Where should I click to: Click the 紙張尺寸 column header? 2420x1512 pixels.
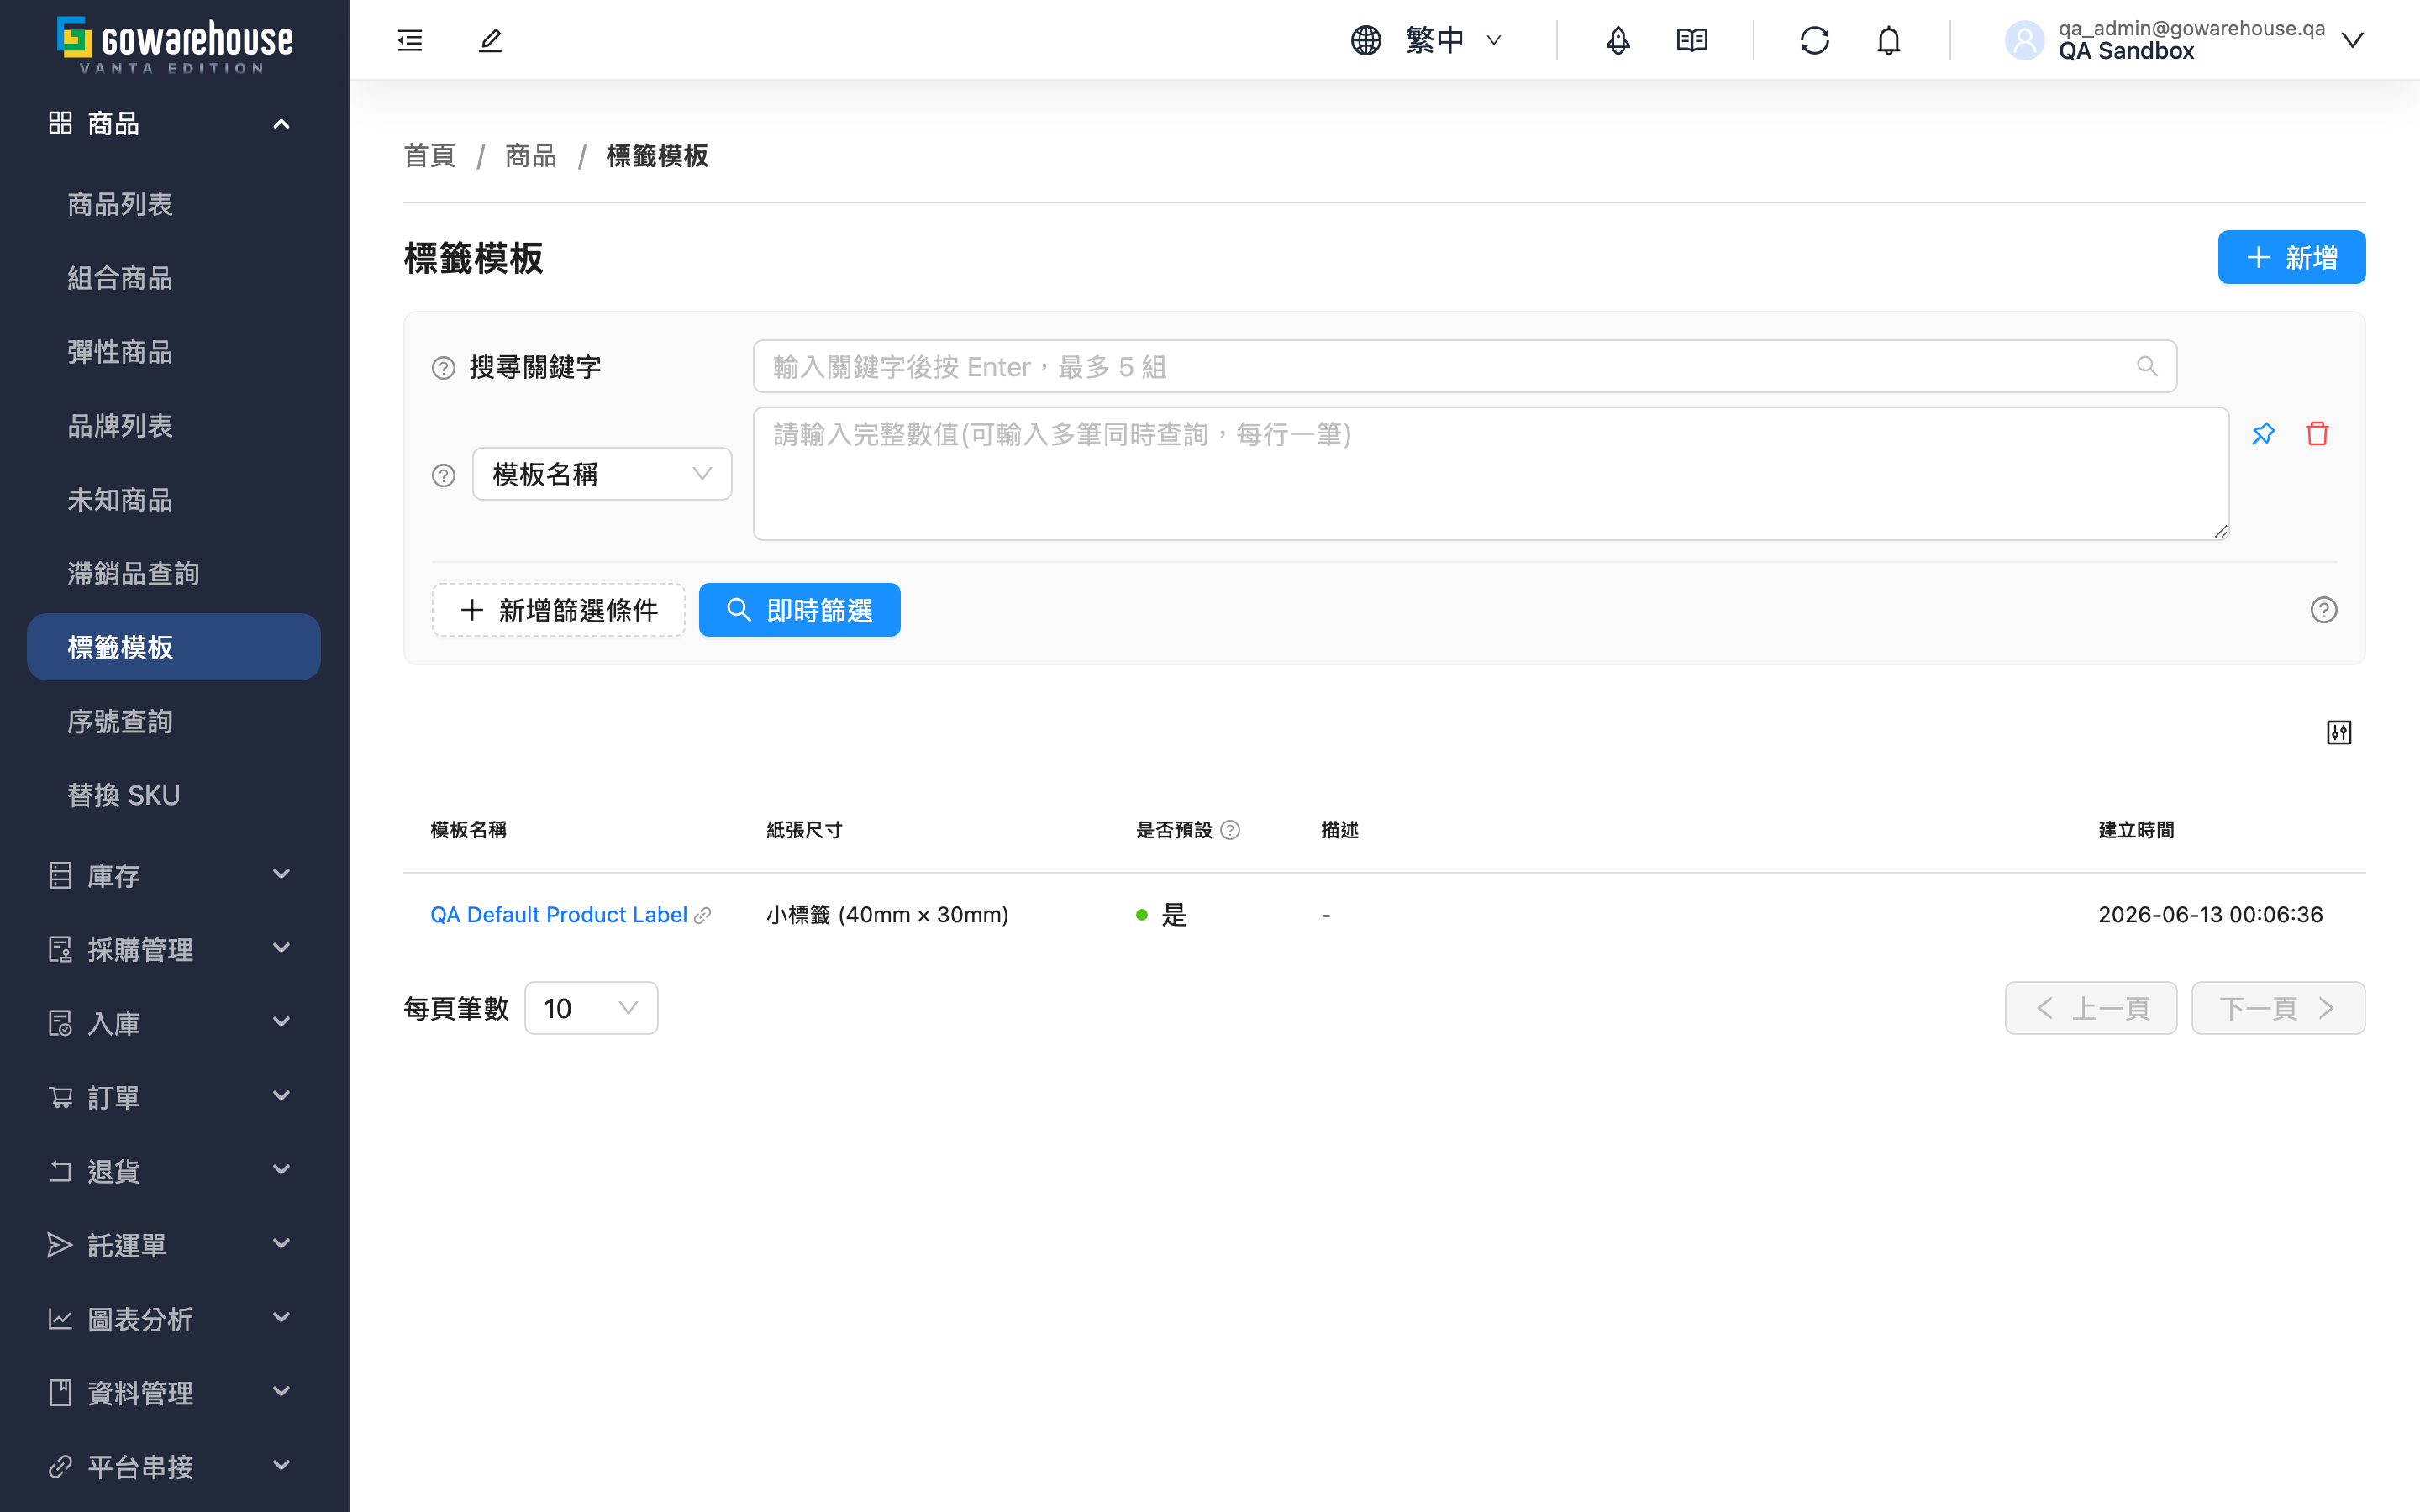pyautogui.click(x=804, y=830)
